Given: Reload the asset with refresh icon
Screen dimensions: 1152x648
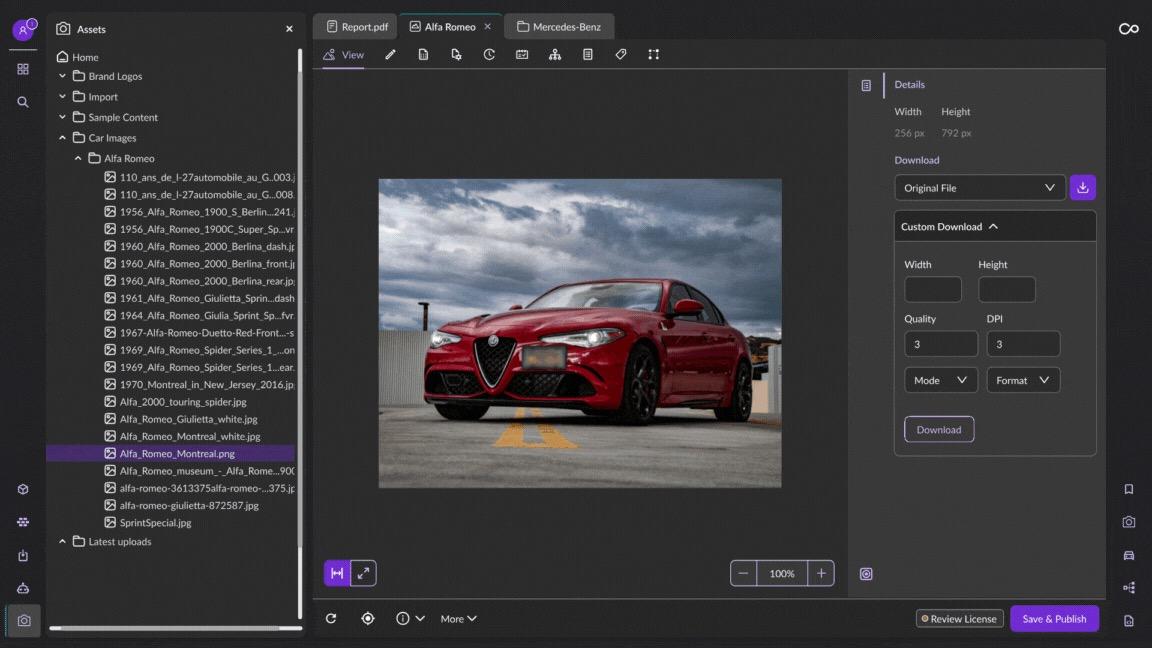Looking at the screenshot, I should [331, 619].
